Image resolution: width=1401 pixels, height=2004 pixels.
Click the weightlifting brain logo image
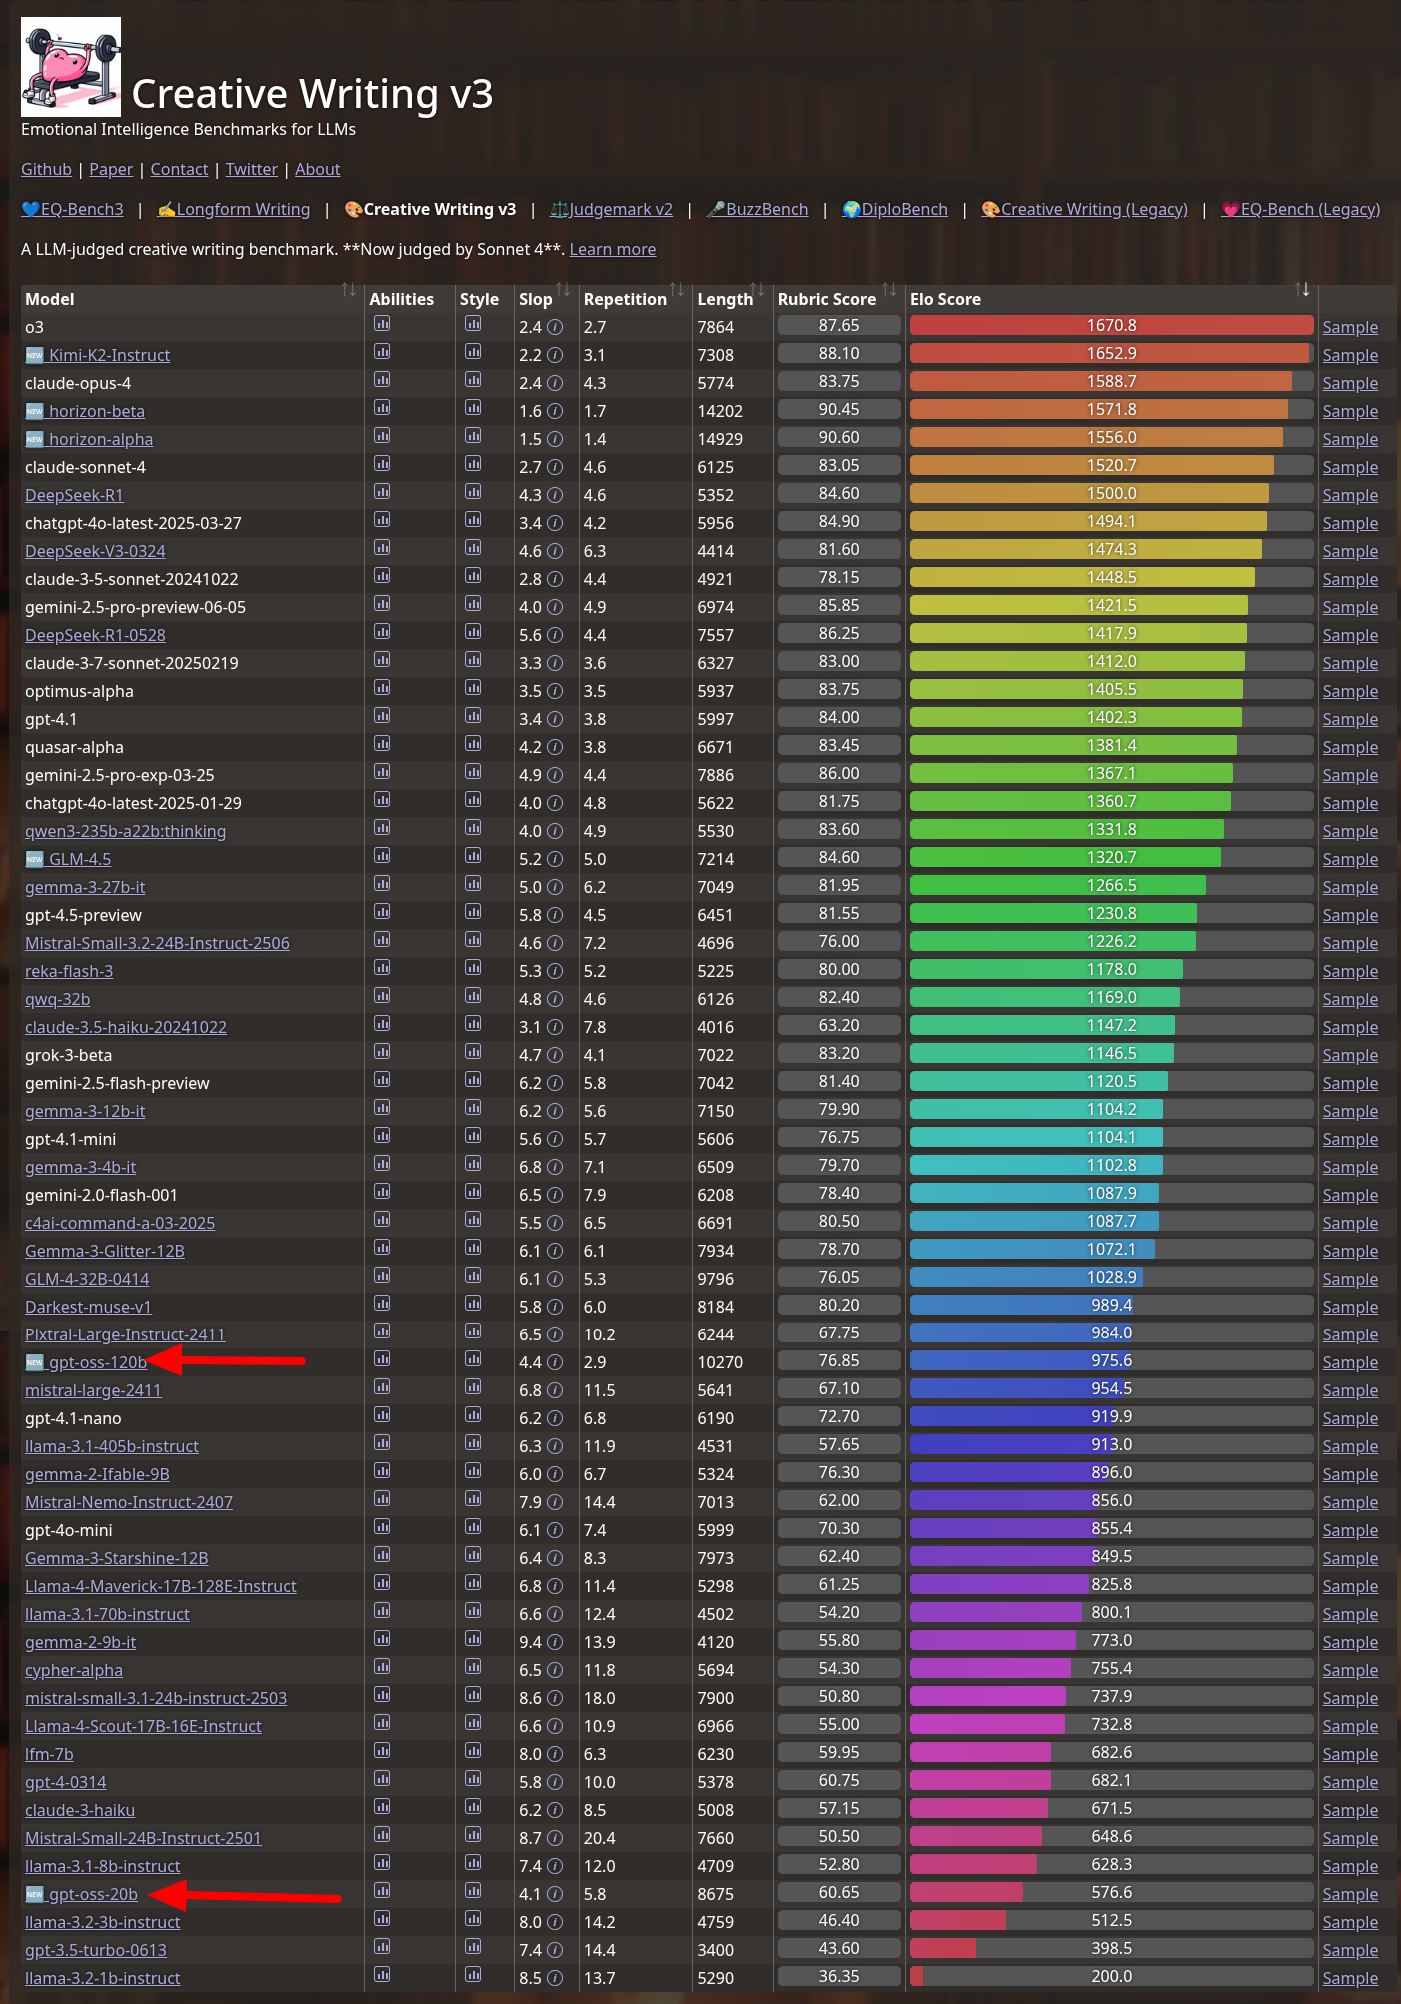coord(71,67)
